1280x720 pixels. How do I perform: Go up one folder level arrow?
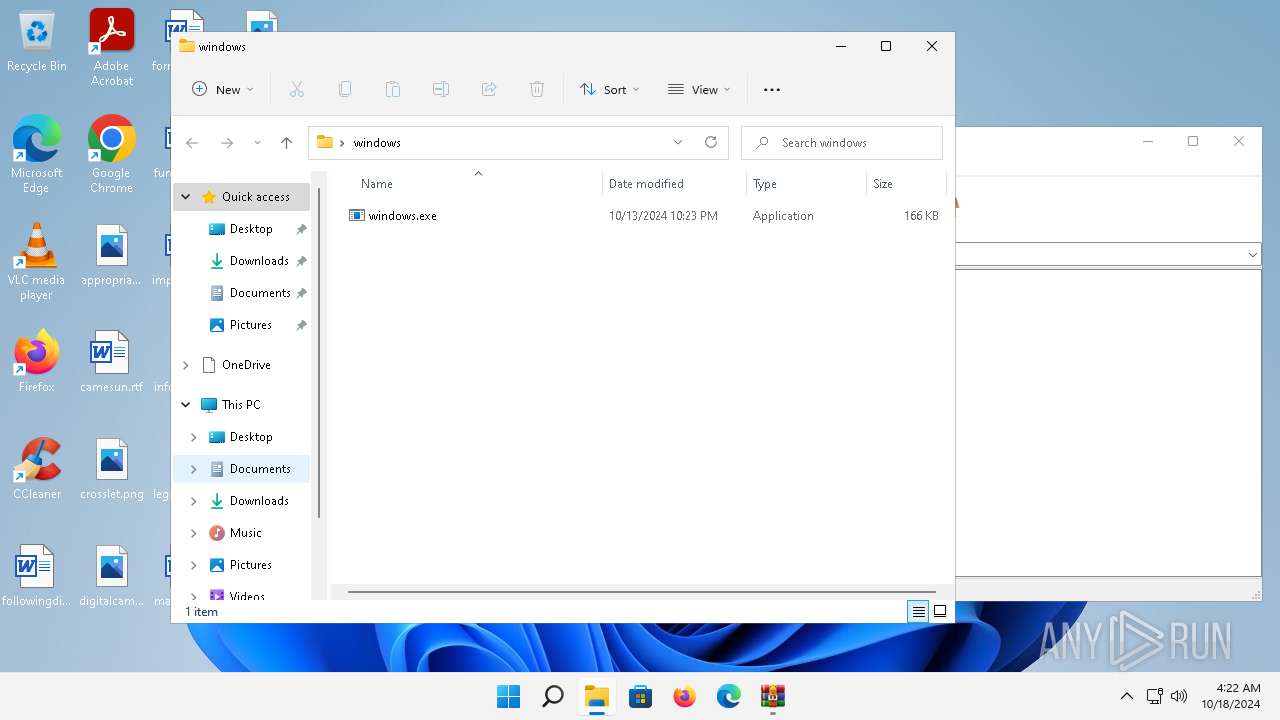[x=286, y=143]
